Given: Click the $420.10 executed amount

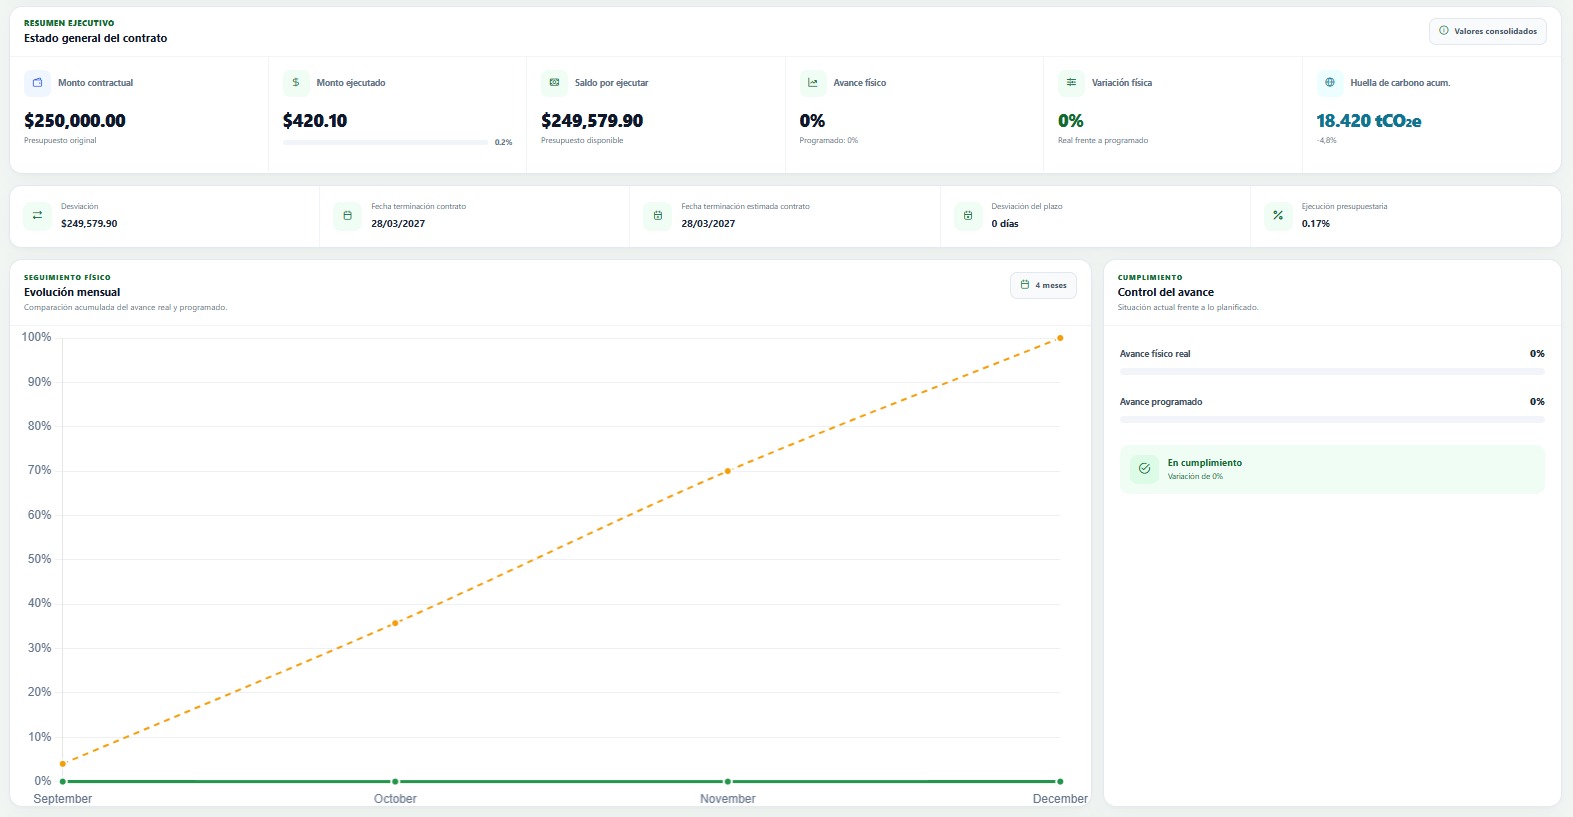Looking at the screenshot, I should 315,121.
